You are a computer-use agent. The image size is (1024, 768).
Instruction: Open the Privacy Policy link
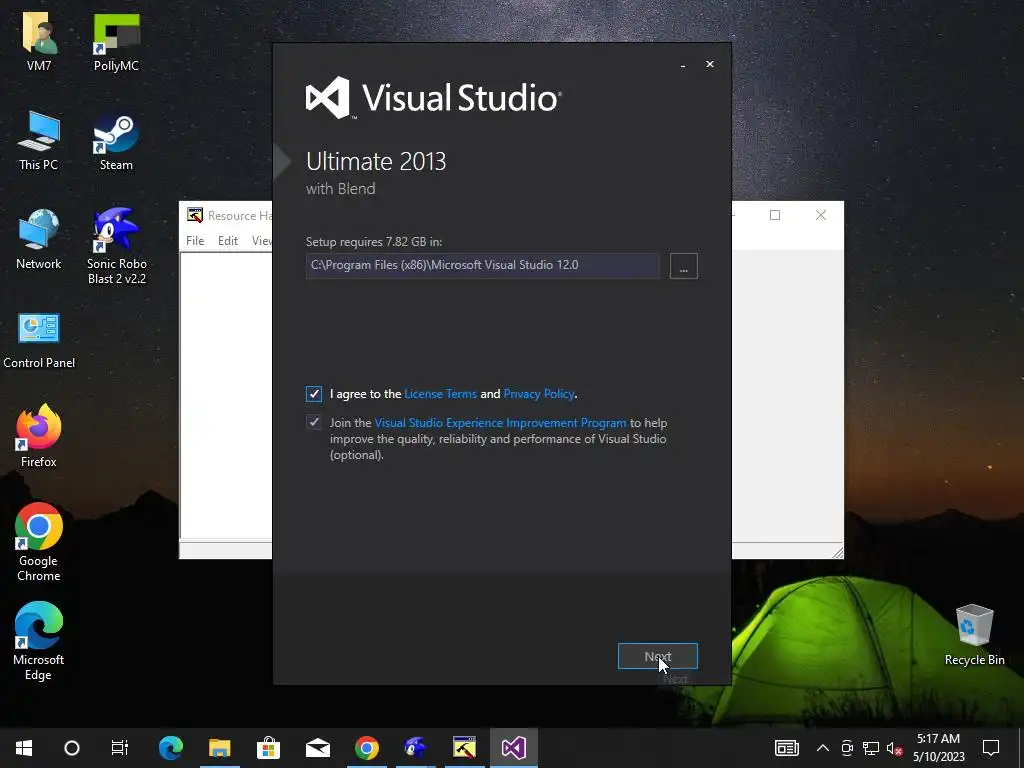pyautogui.click(x=539, y=394)
